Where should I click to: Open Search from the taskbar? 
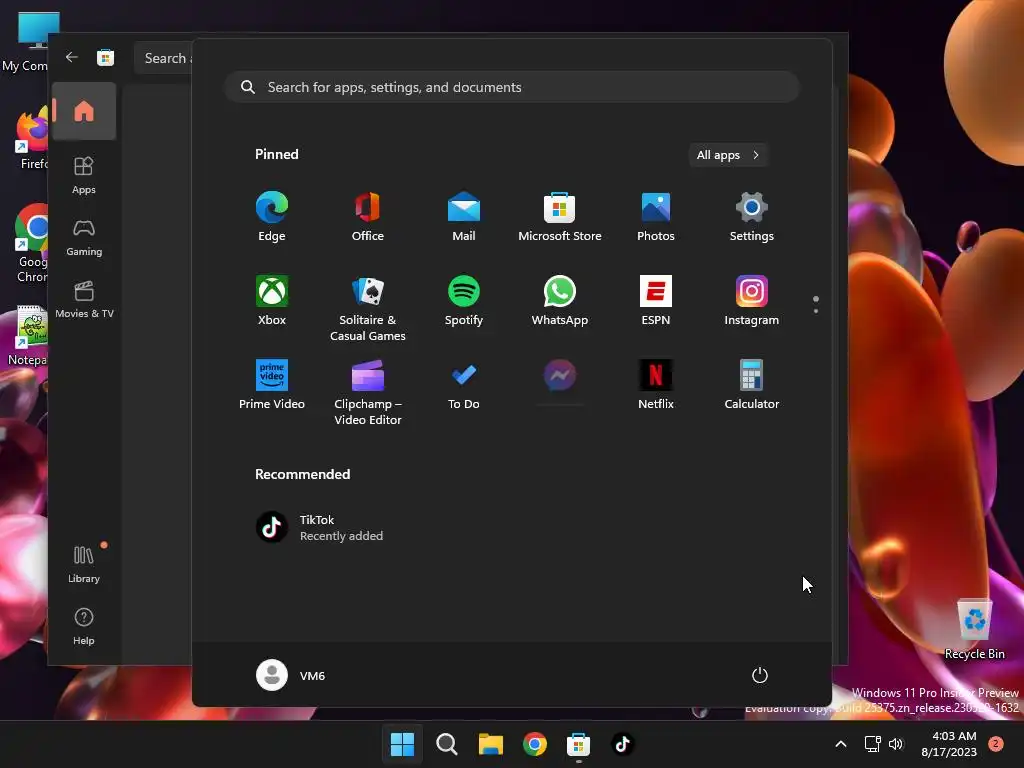pos(447,744)
